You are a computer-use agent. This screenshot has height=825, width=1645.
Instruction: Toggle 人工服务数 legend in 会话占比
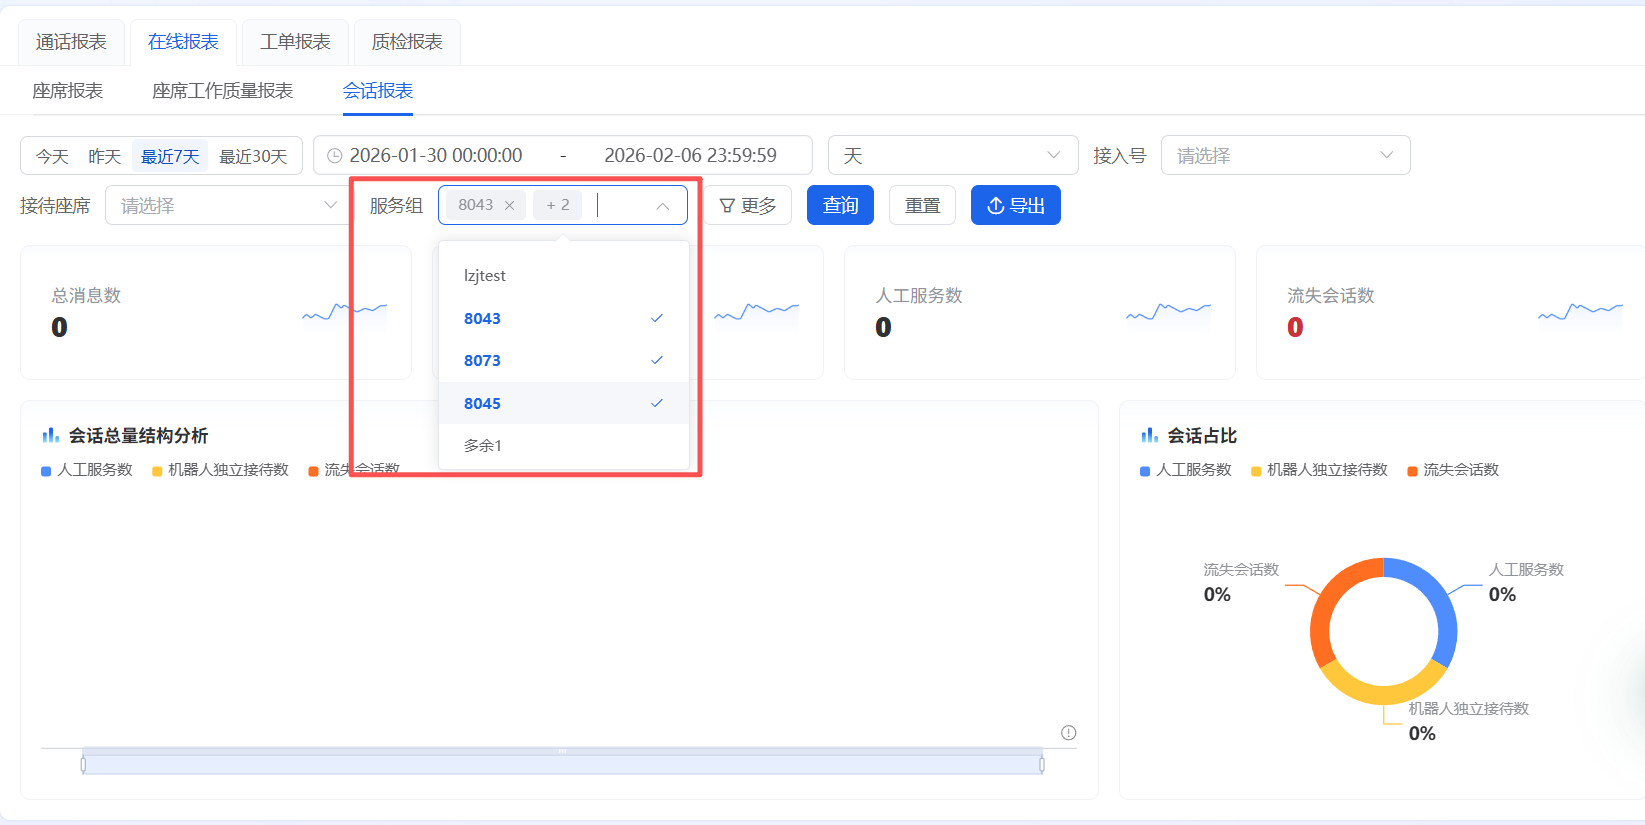1186,470
